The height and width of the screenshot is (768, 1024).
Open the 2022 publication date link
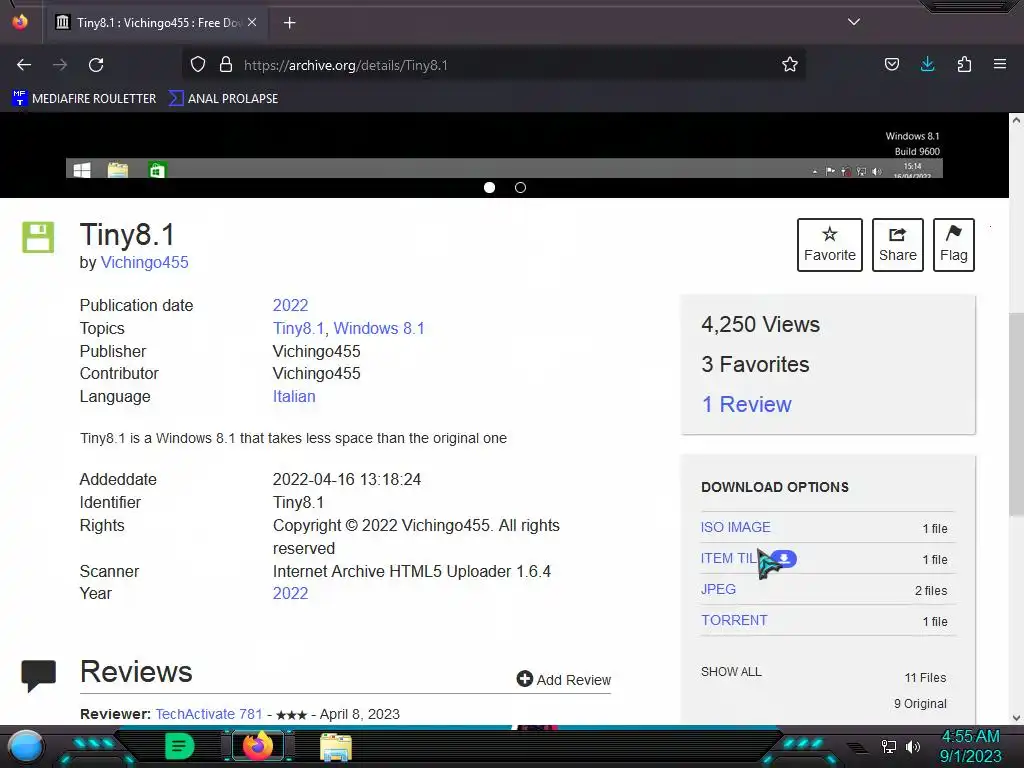[x=290, y=306]
